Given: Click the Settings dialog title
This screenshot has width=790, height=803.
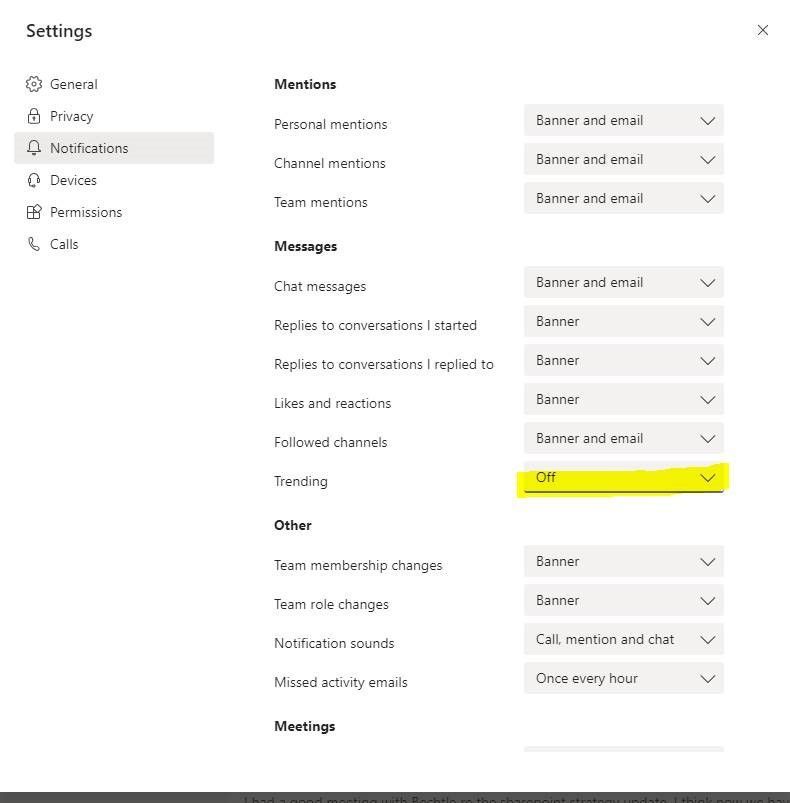Looking at the screenshot, I should point(59,31).
